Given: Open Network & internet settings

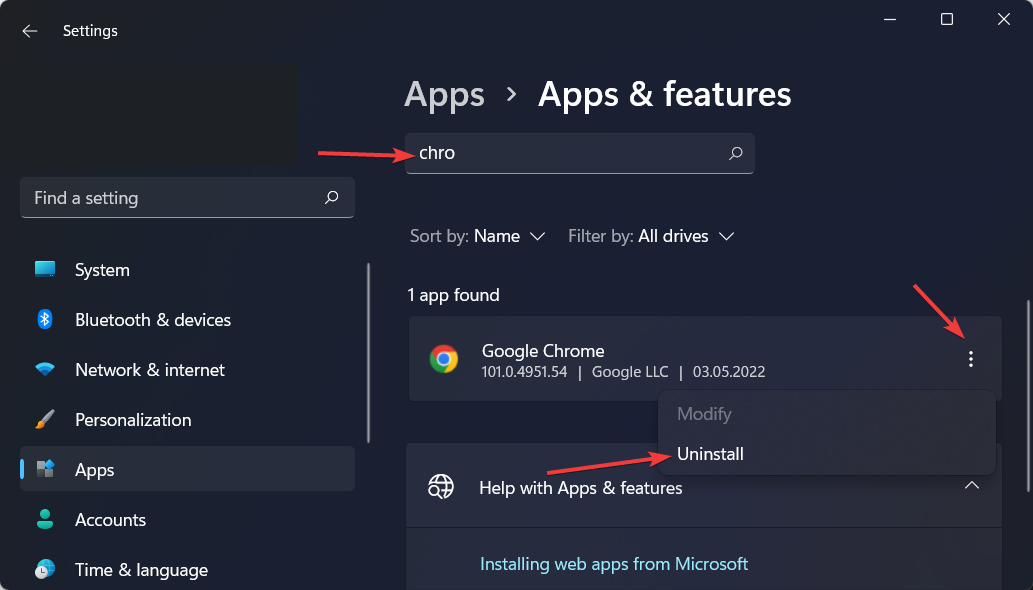Looking at the screenshot, I should point(149,370).
